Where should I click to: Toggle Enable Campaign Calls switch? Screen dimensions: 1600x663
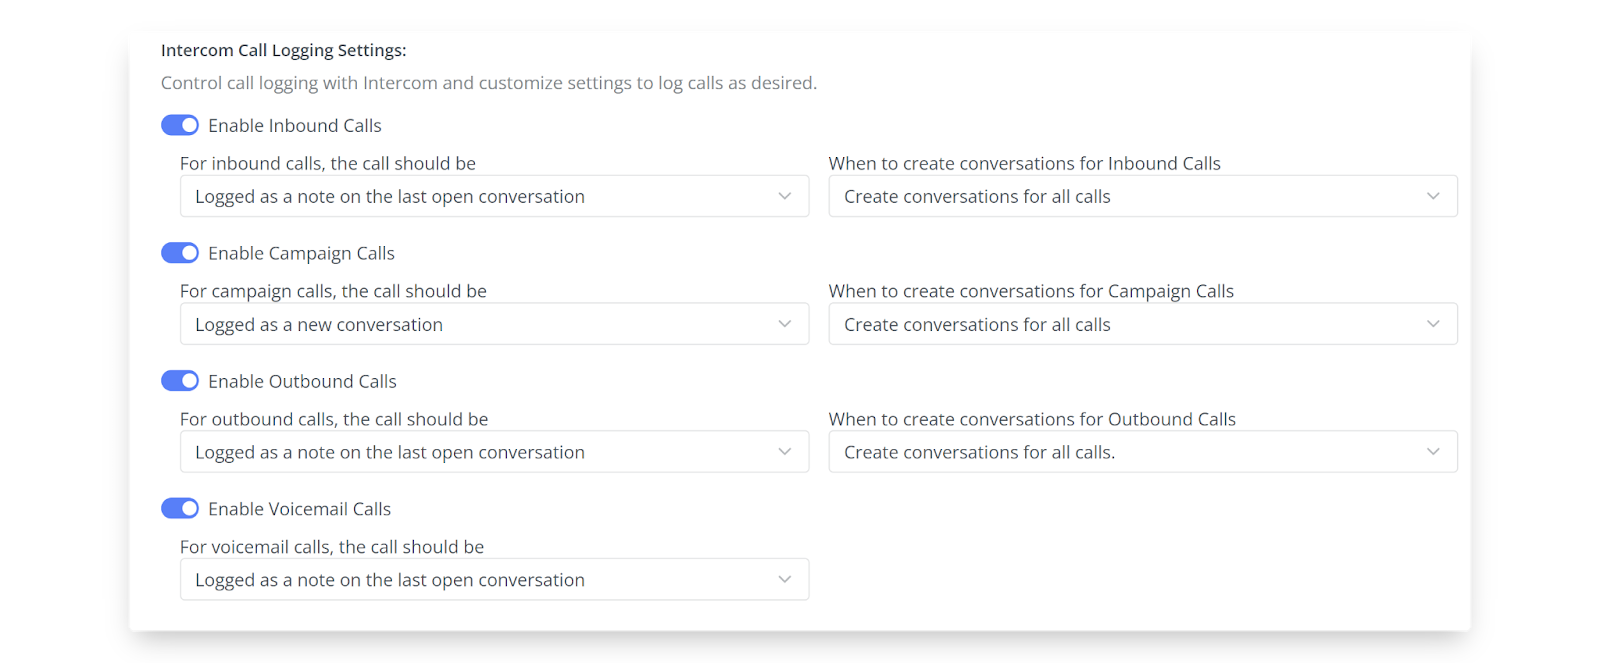click(x=180, y=253)
